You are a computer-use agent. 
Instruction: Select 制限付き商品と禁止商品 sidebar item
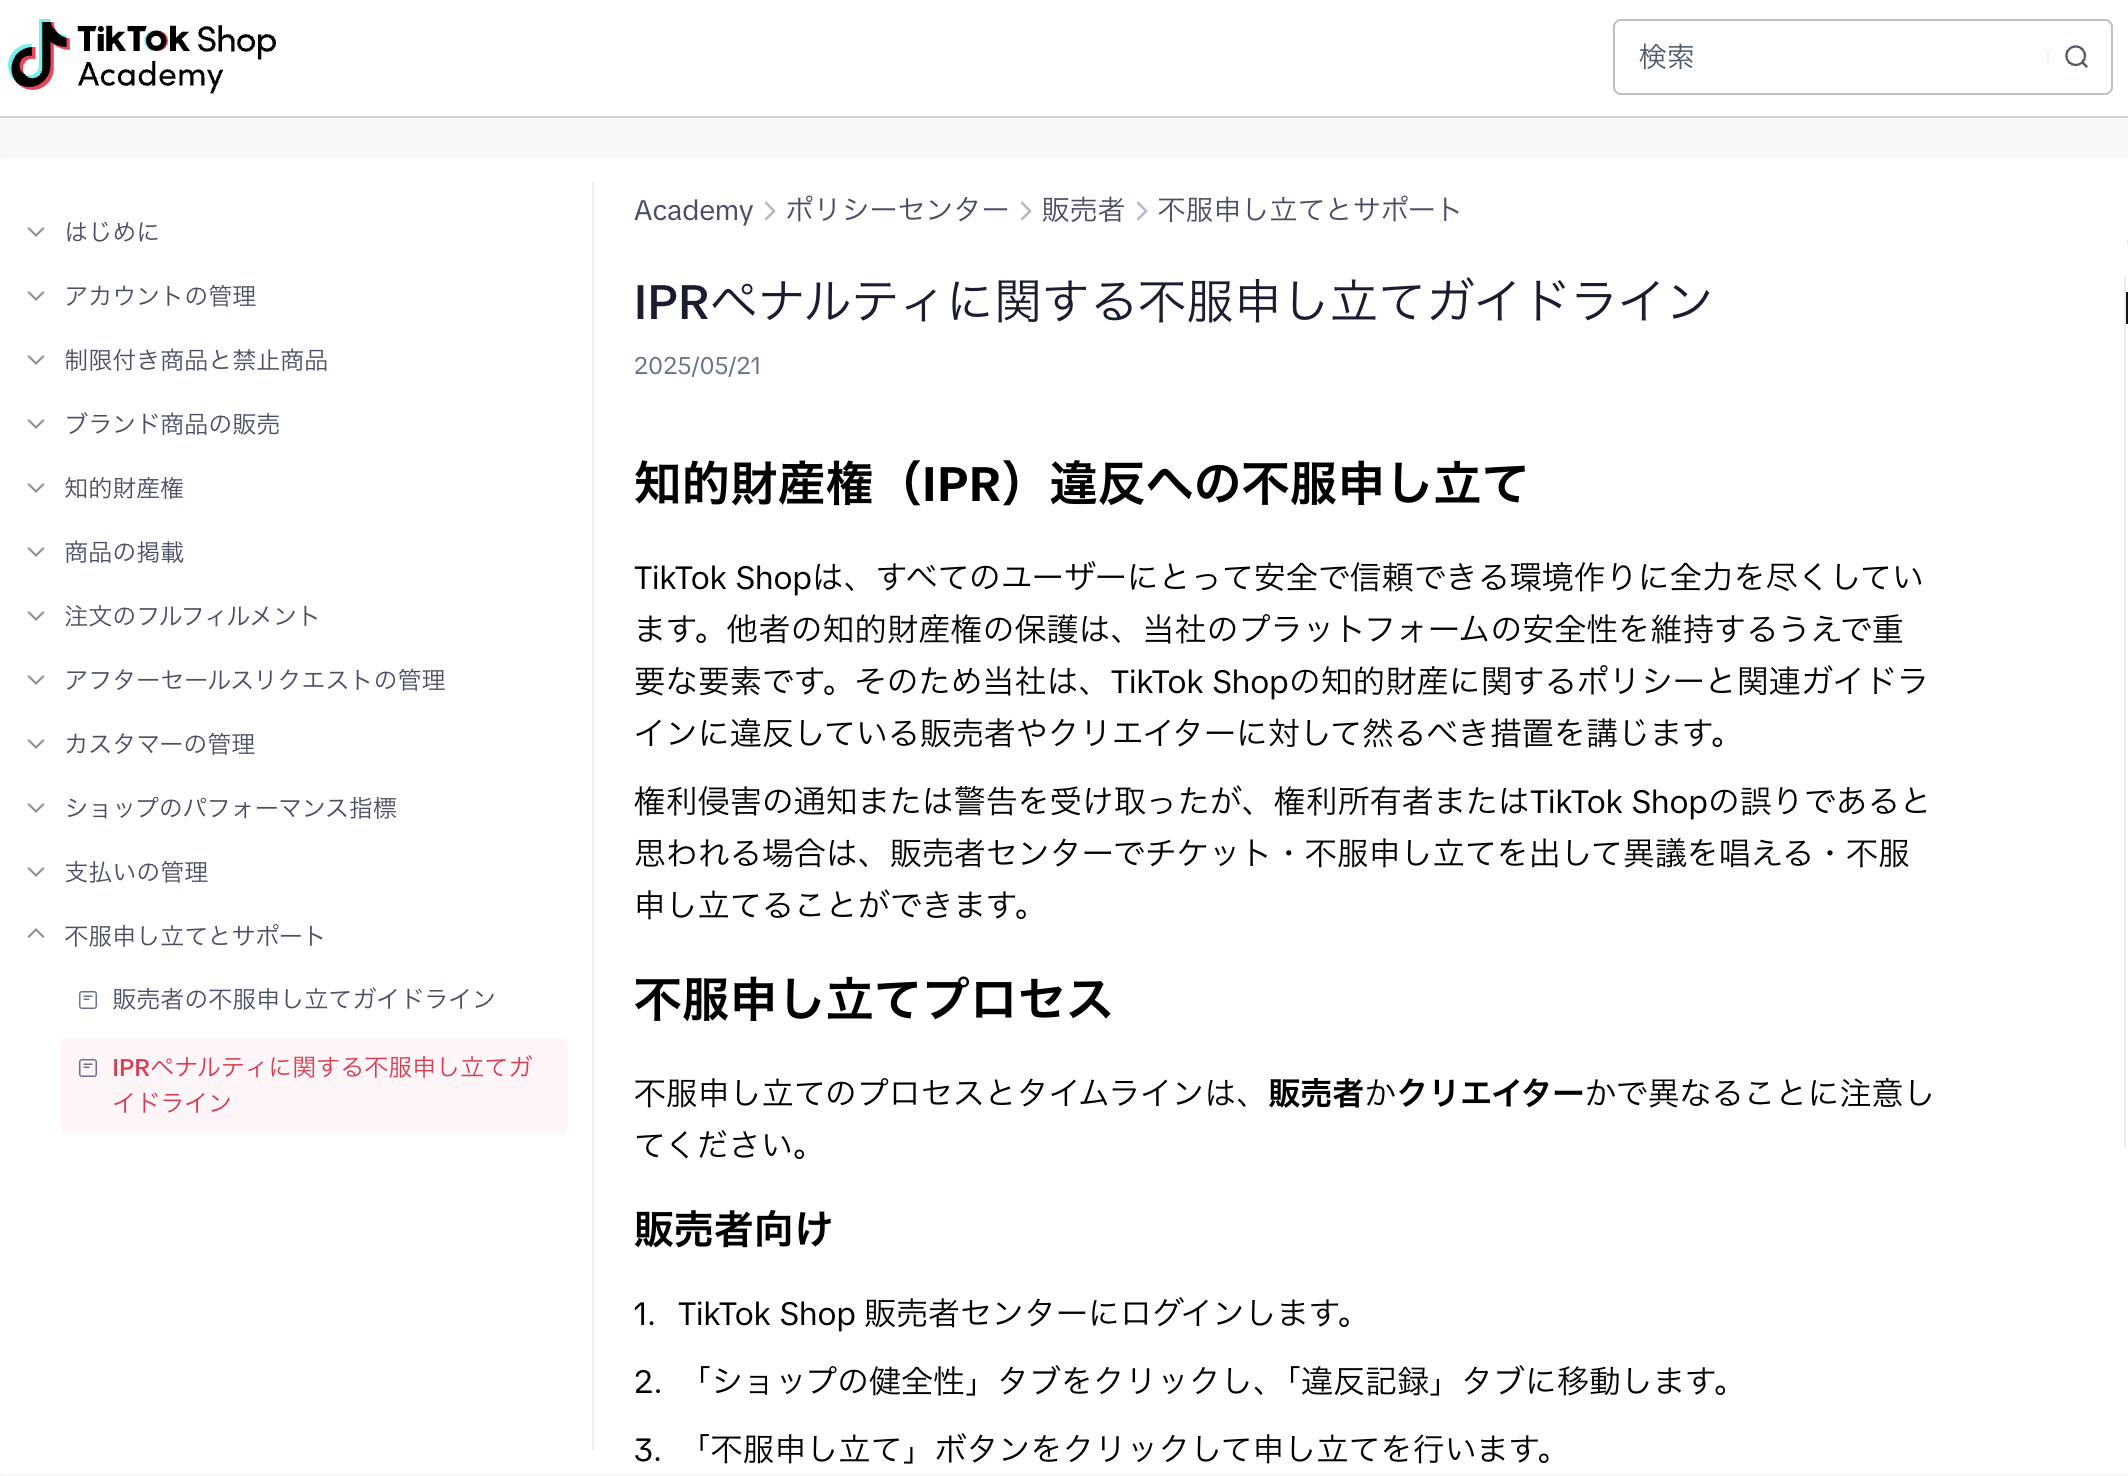coord(196,360)
